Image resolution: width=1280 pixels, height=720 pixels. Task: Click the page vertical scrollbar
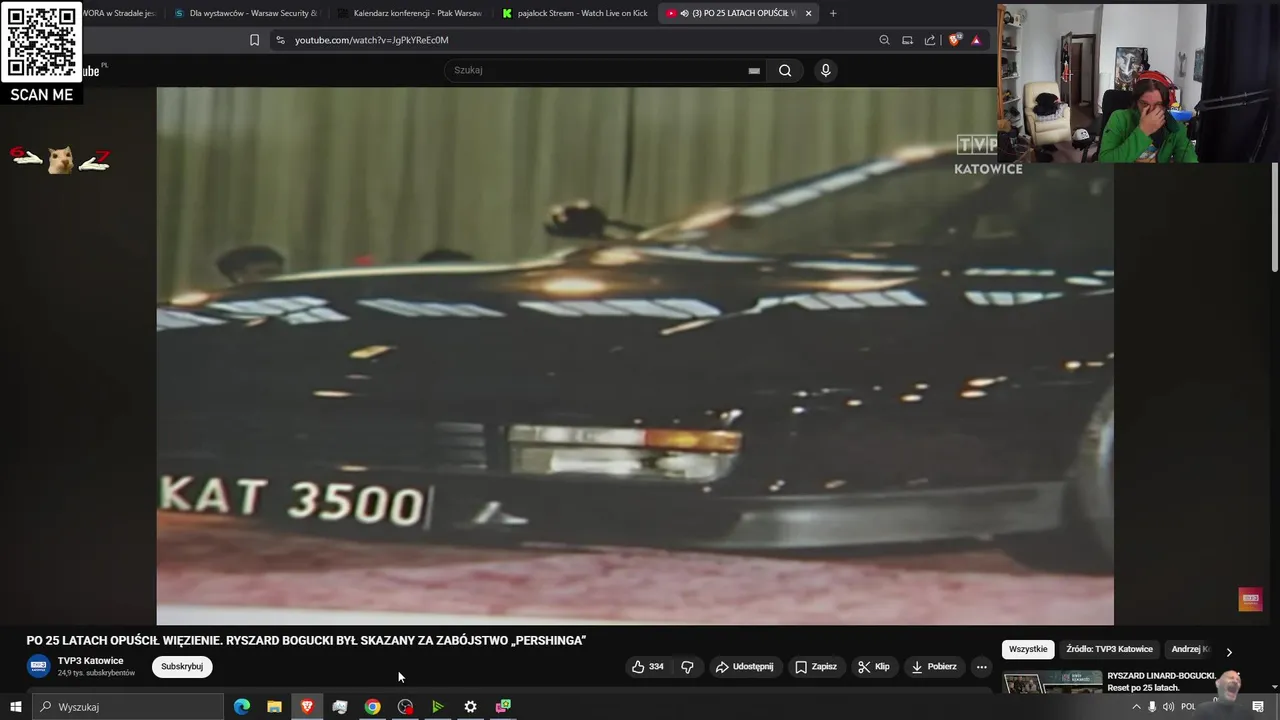pos(1274,215)
